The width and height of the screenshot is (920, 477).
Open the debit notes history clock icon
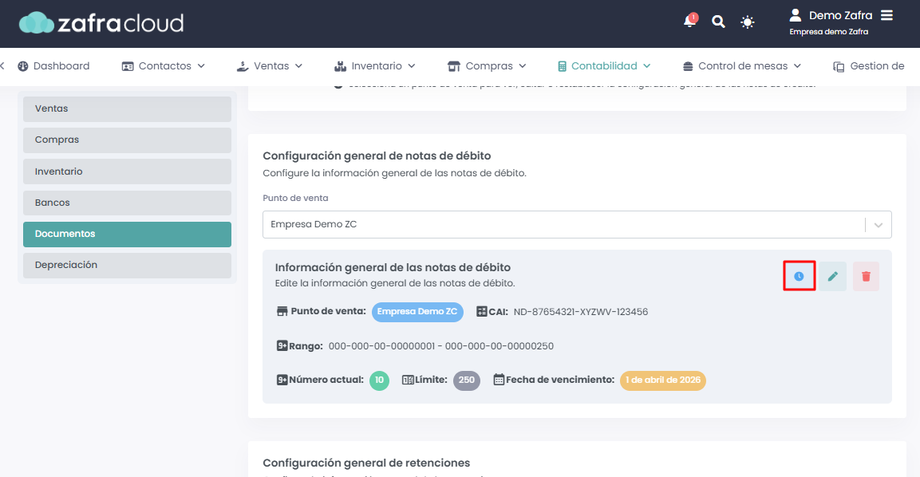point(799,276)
